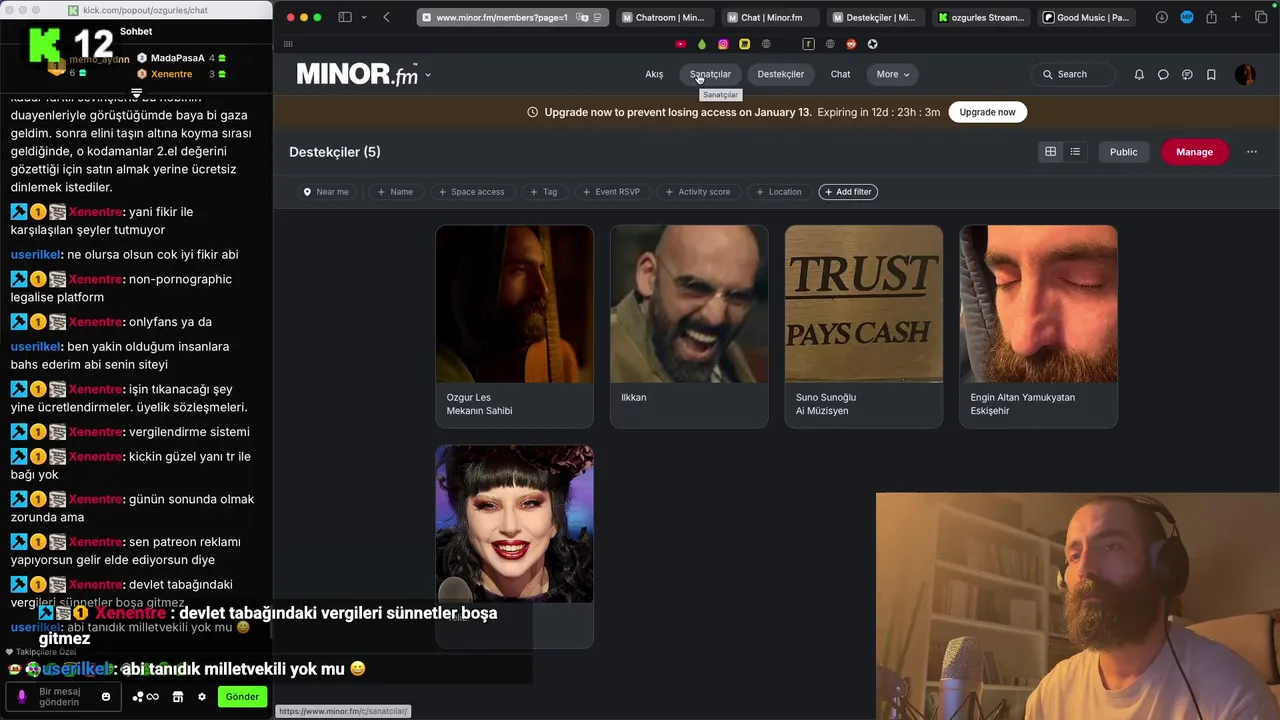
Task: Click the yellow bookmark favicon
Action: click(744, 44)
